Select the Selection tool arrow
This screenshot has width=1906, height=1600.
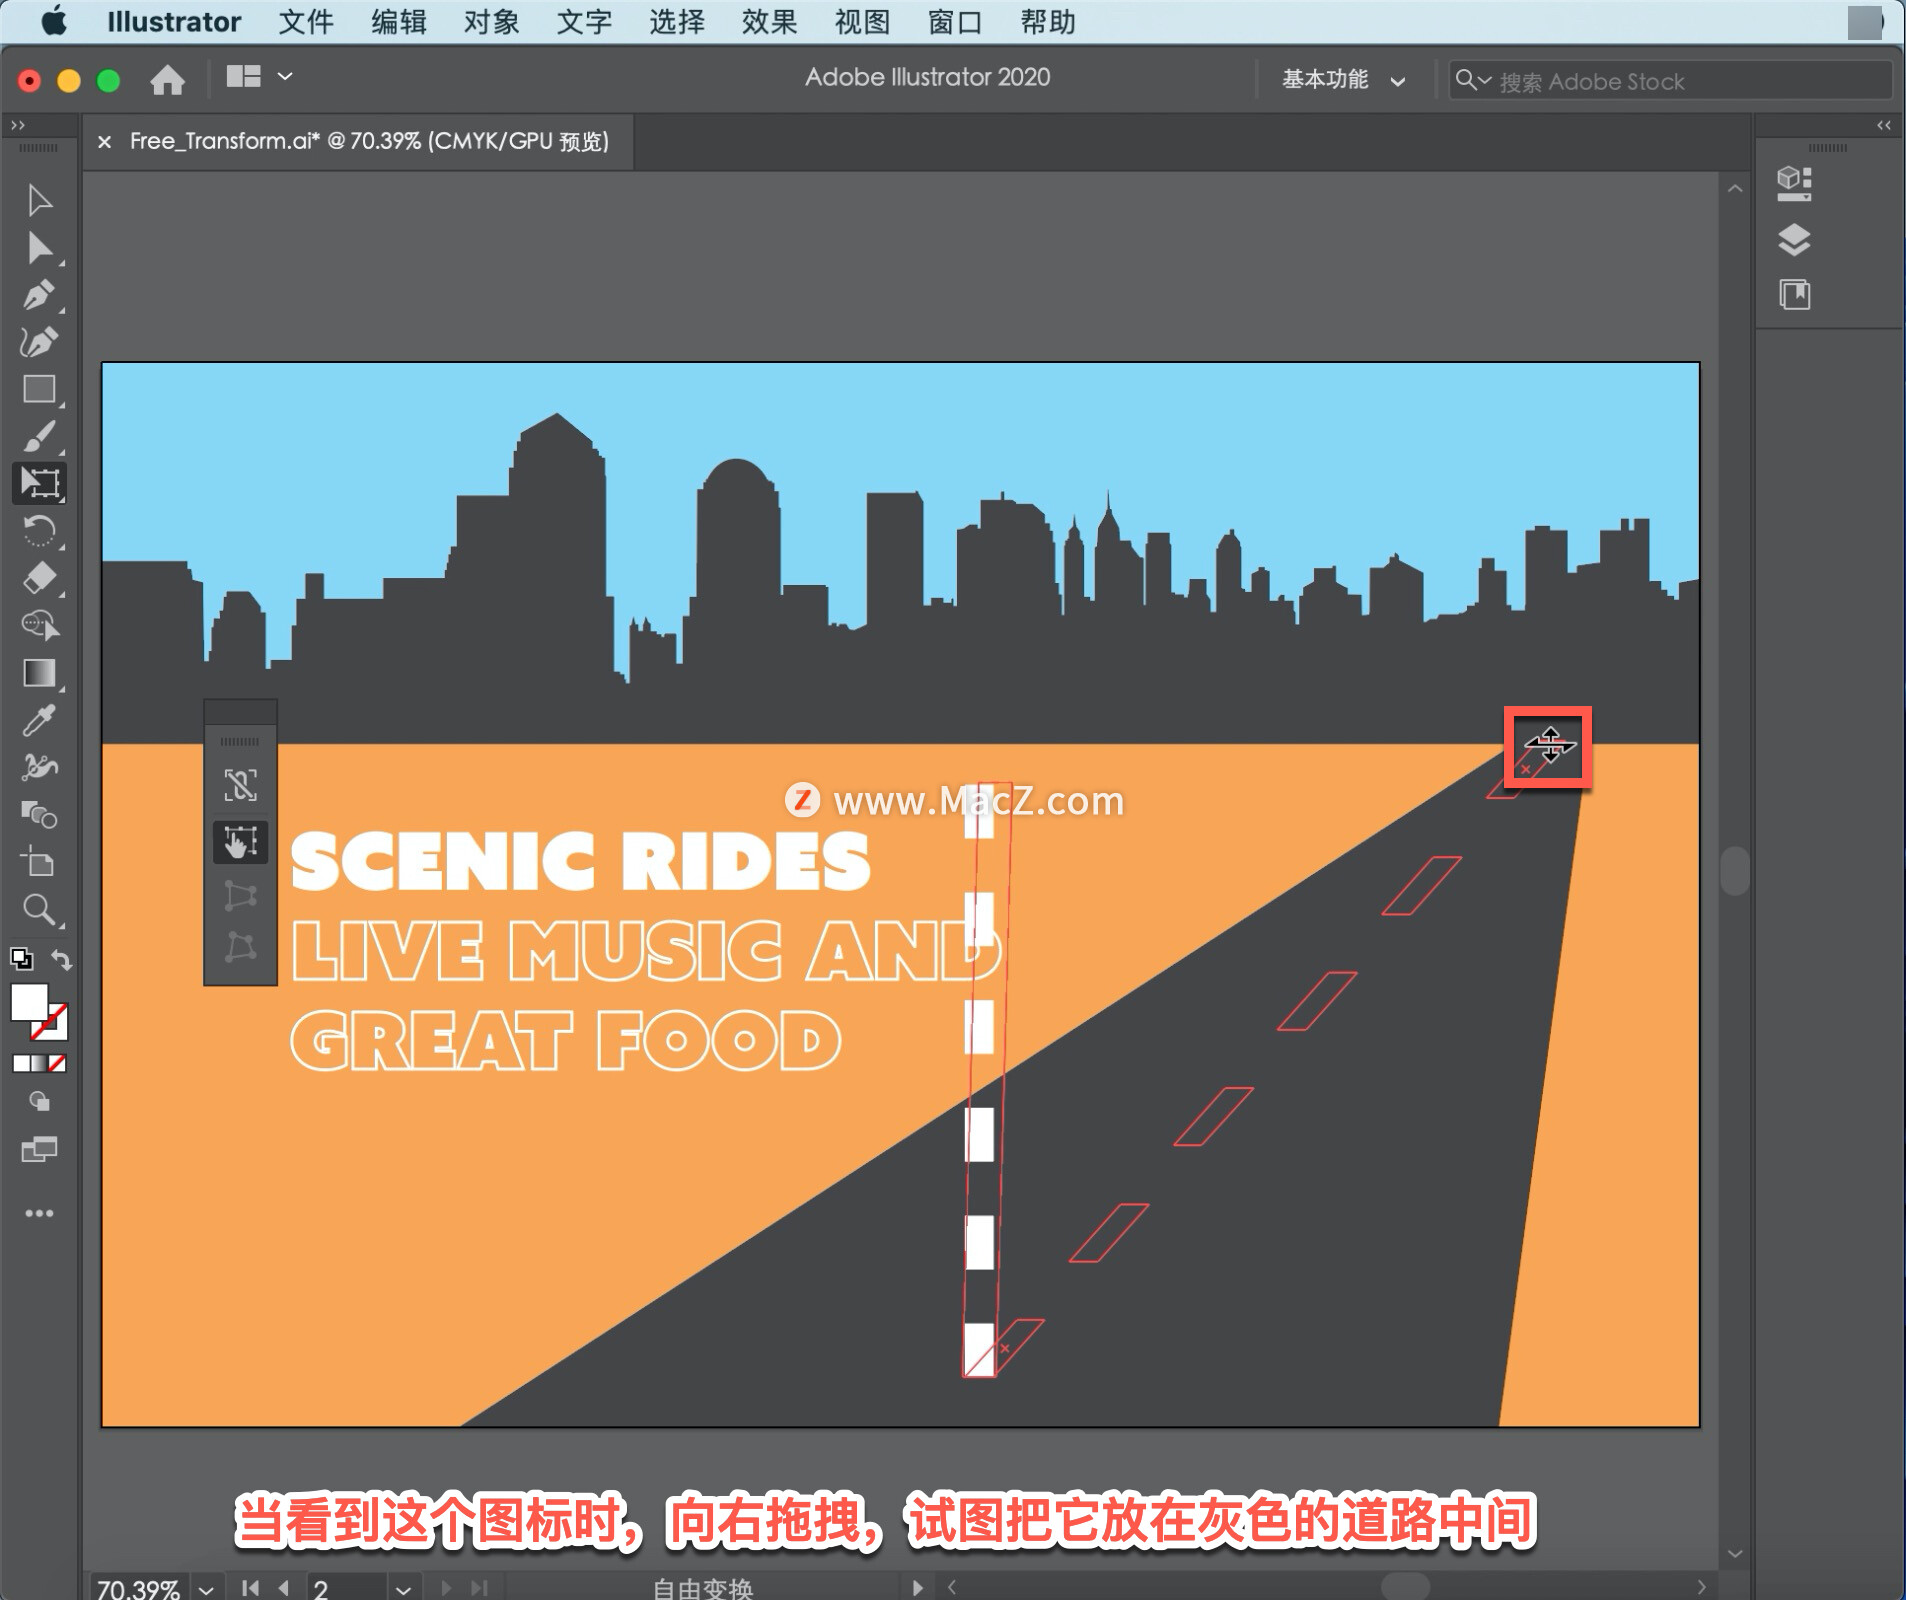click(39, 200)
